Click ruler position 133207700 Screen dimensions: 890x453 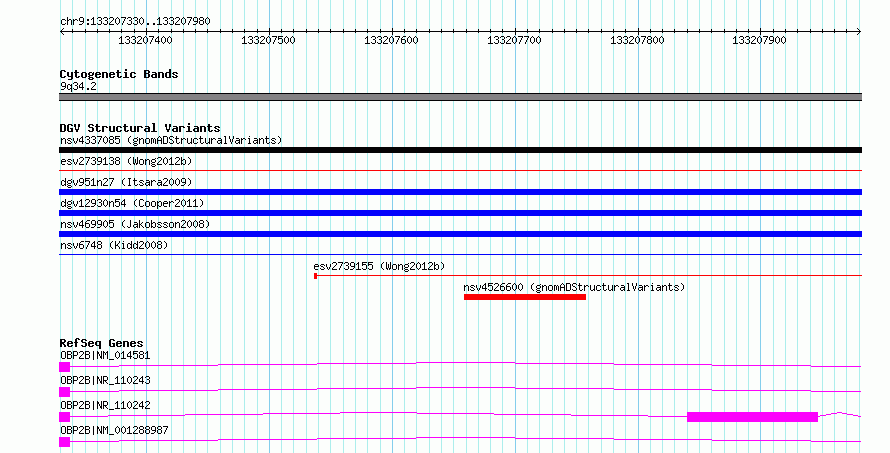pos(514,40)
